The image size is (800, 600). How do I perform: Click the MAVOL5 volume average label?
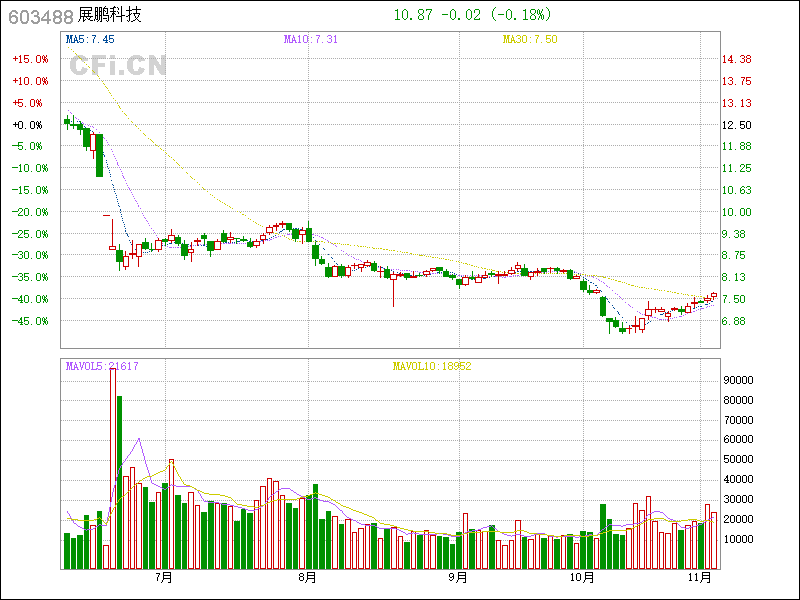[x=102, y=366]
